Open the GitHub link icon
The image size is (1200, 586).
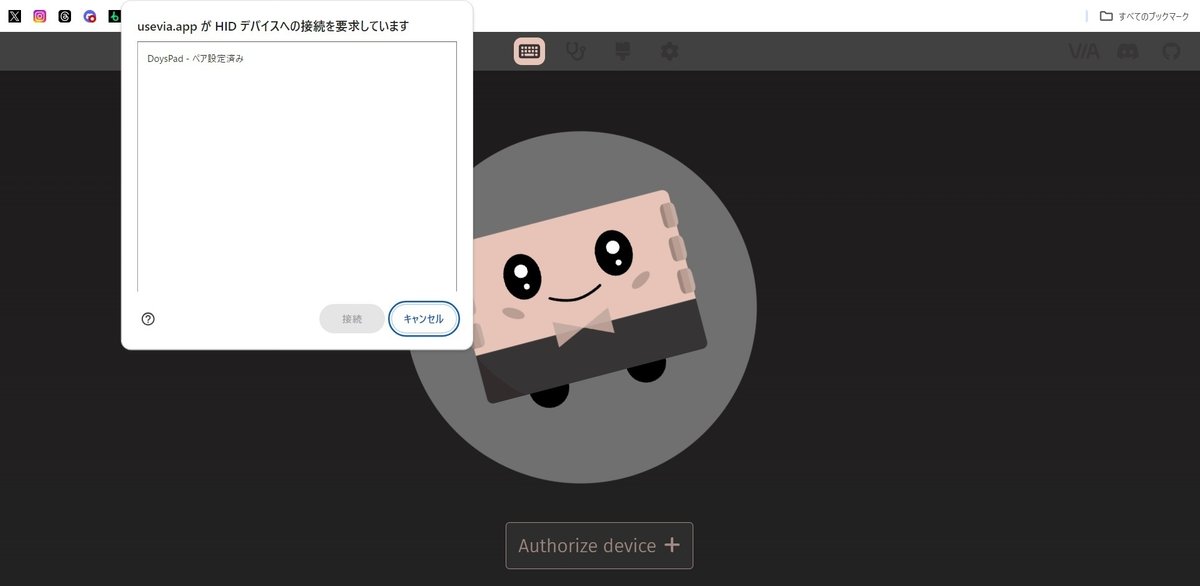[1171, 51]
